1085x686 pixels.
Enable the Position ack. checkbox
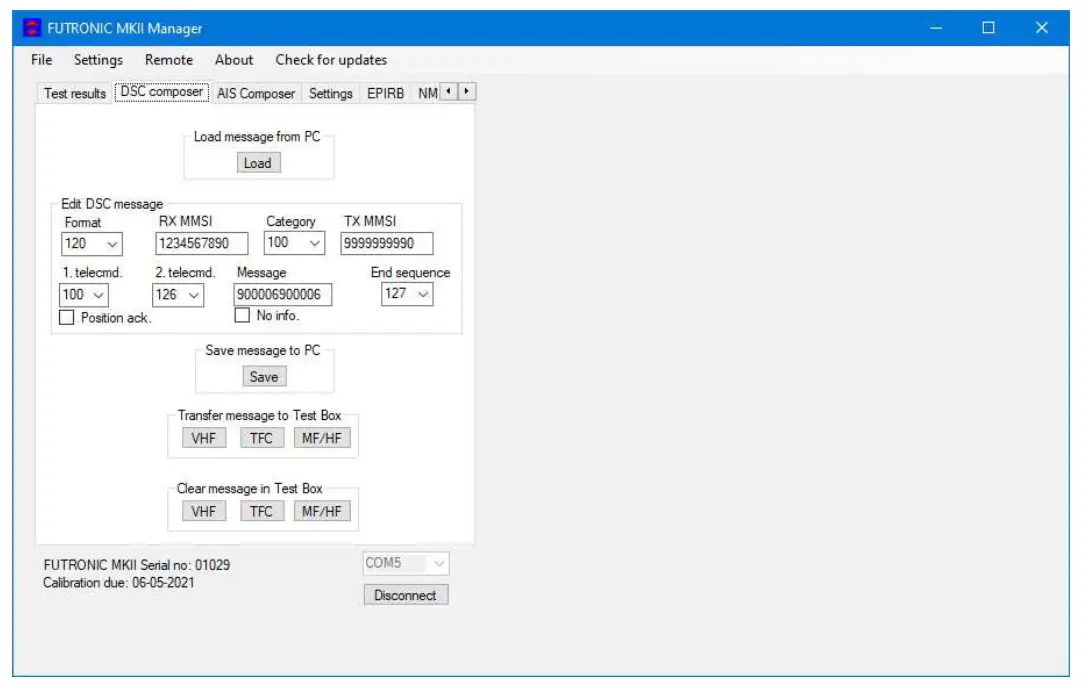click(x=66, y=317)
